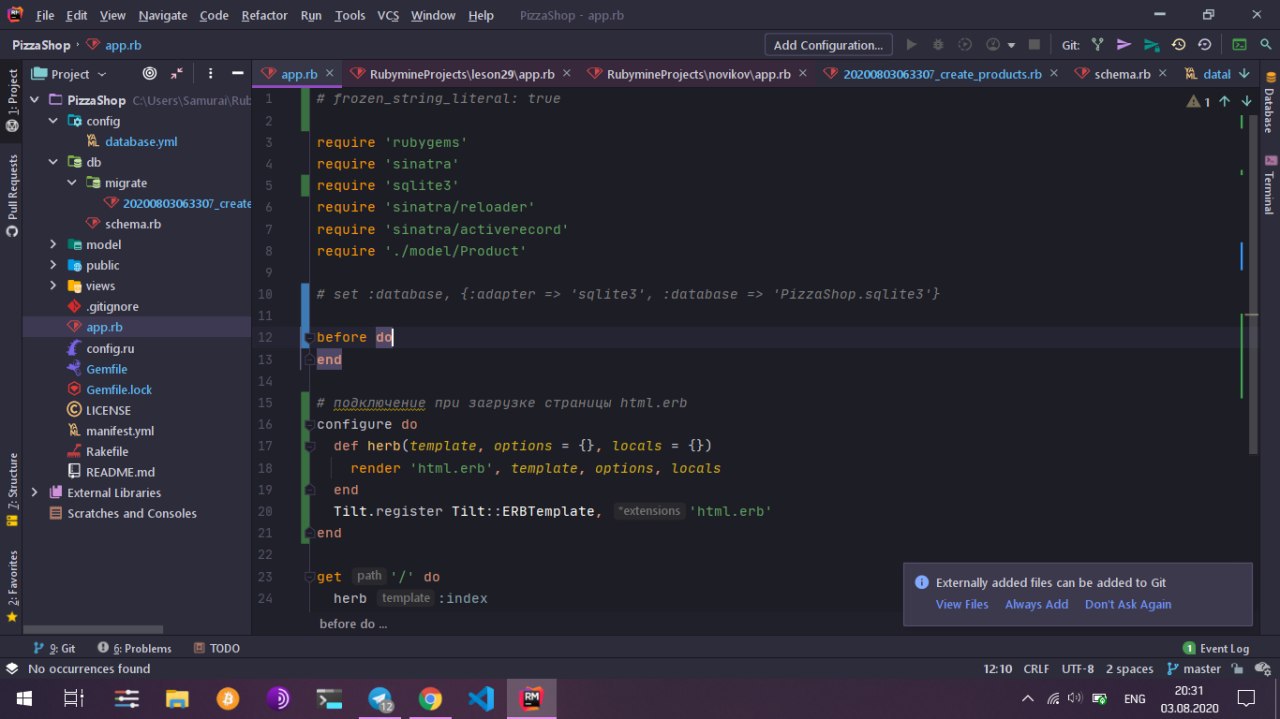Viewport: 1280px width, 719px height.
Task: Toggle the Pull Requests side tab
Action: [12, 195]
